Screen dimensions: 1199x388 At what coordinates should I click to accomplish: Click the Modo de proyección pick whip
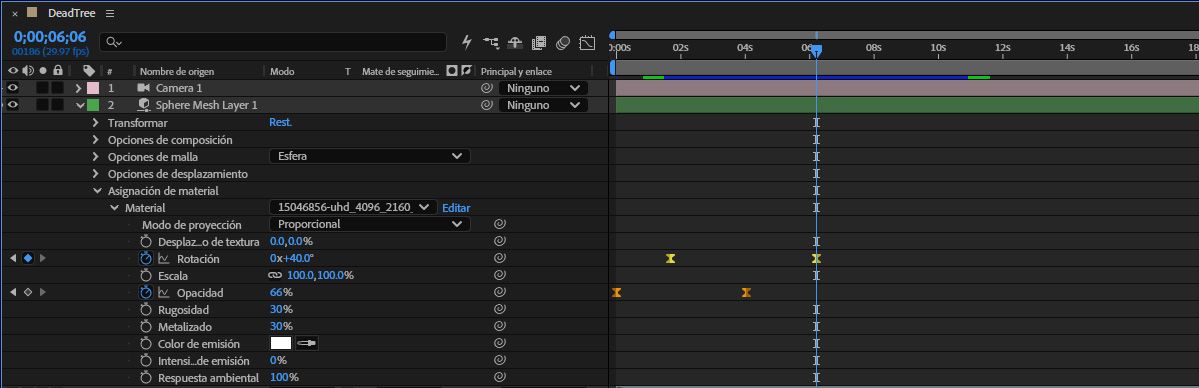(500, 224)
